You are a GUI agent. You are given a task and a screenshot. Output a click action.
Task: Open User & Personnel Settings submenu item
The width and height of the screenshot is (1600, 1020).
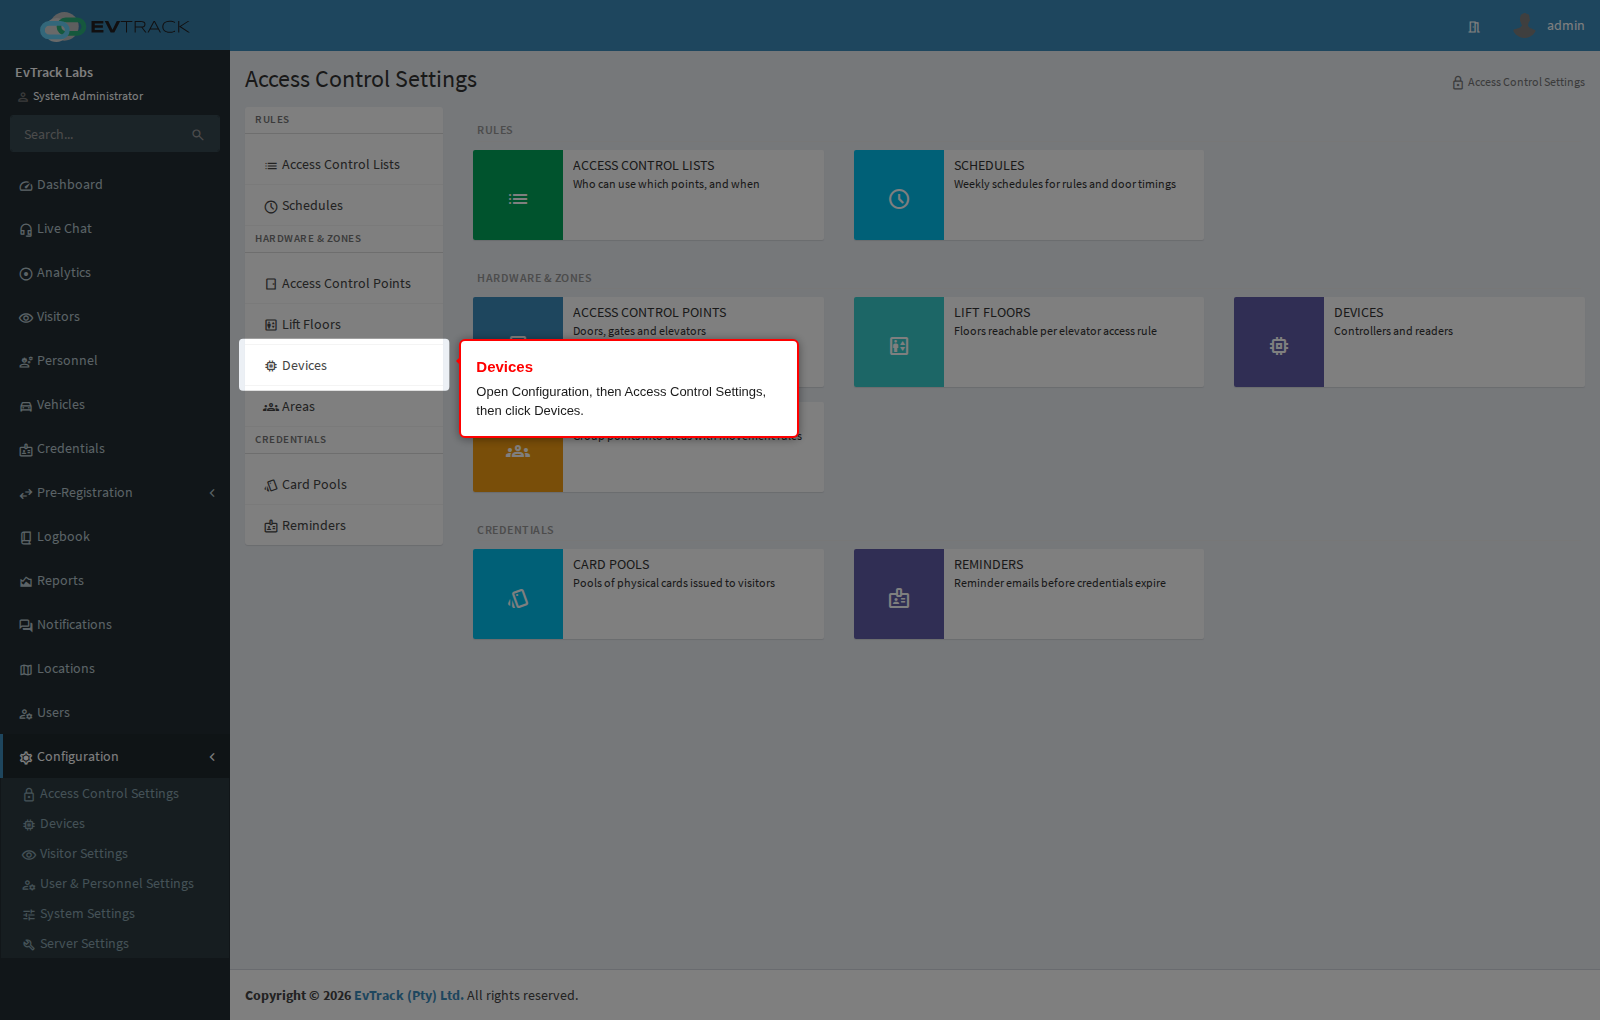click(115, 884)
